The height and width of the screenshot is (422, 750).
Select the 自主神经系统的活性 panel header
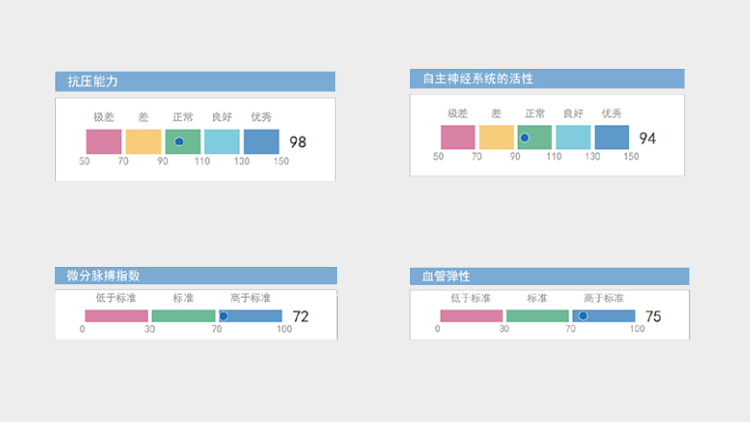547,78
